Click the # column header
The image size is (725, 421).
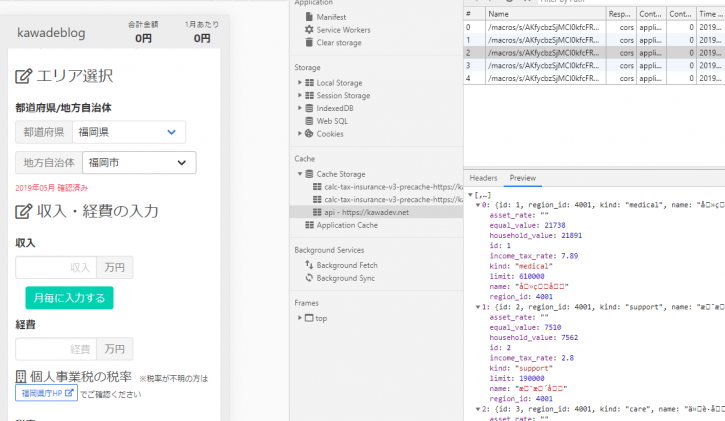474,14
